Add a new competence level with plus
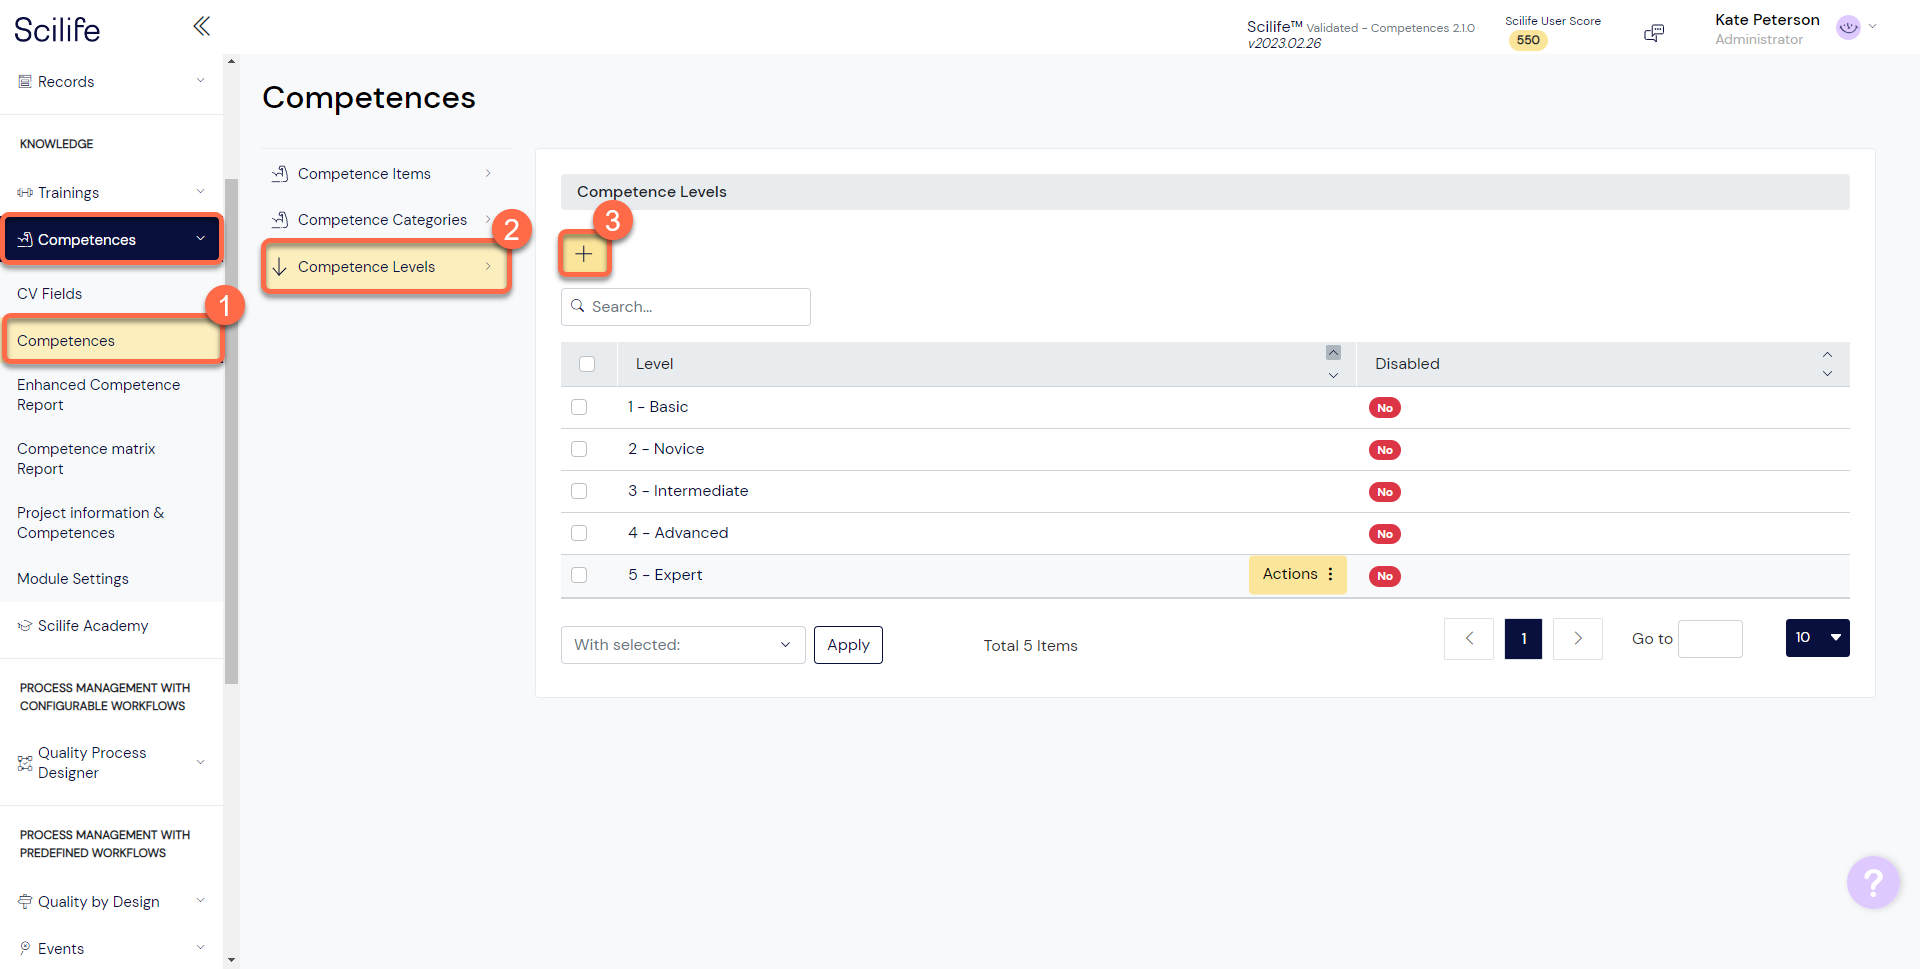Viewport: 1920px width, 969px height. [x=584, y=254]
